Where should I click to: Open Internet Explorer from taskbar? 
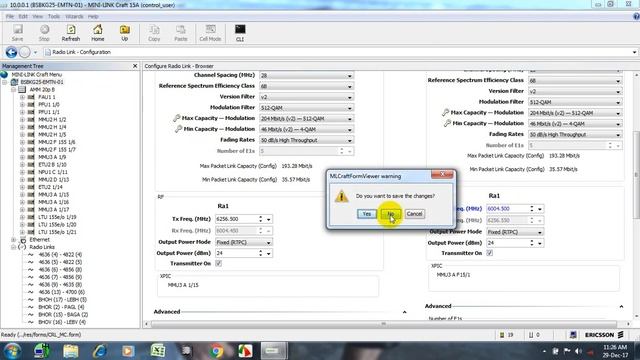99,351
